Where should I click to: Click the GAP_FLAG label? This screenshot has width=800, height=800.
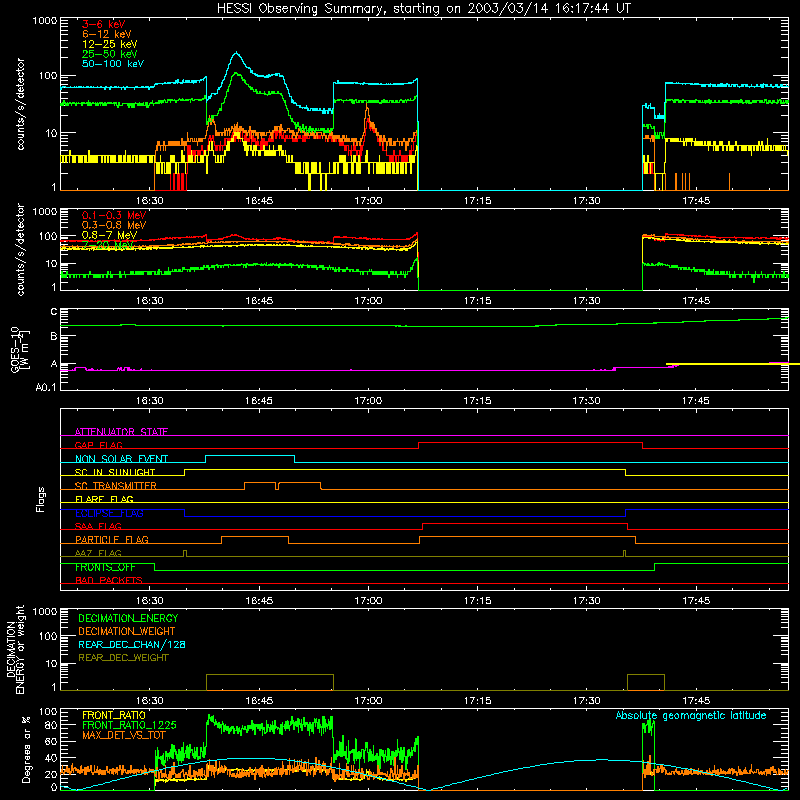tap(98, 445)
